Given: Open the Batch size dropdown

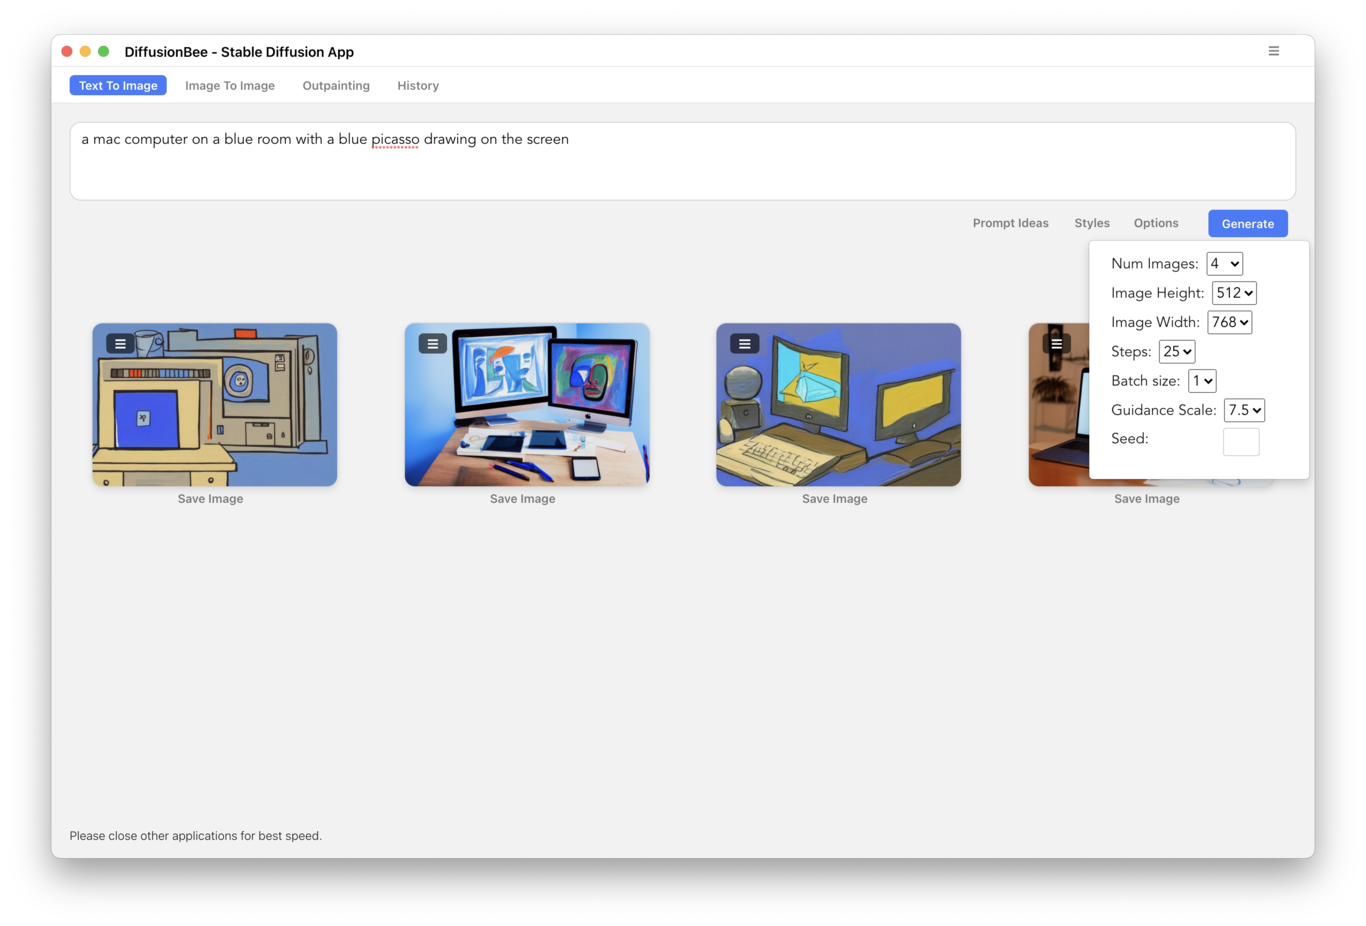Looking at the screenshot, I should pos(1202,381).
